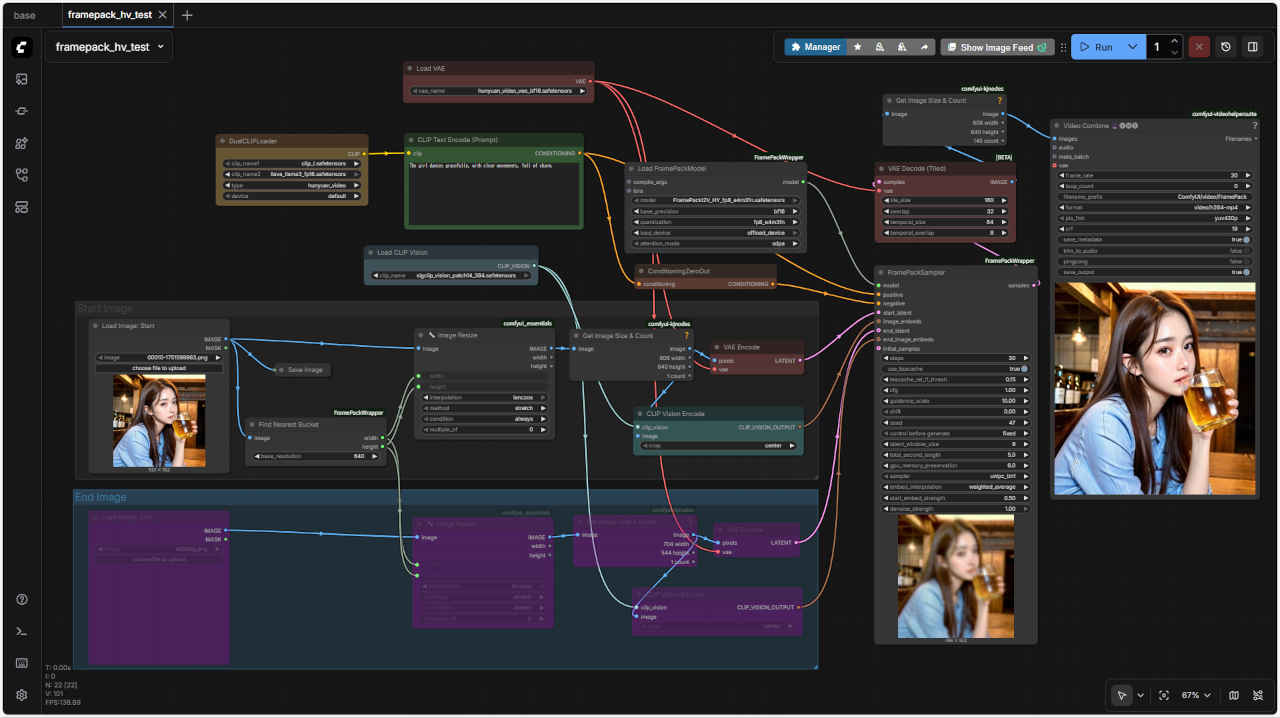Viewport: 1280px width, 718px height.
Task: Add a new workflow tab
Action: [188, 15]
